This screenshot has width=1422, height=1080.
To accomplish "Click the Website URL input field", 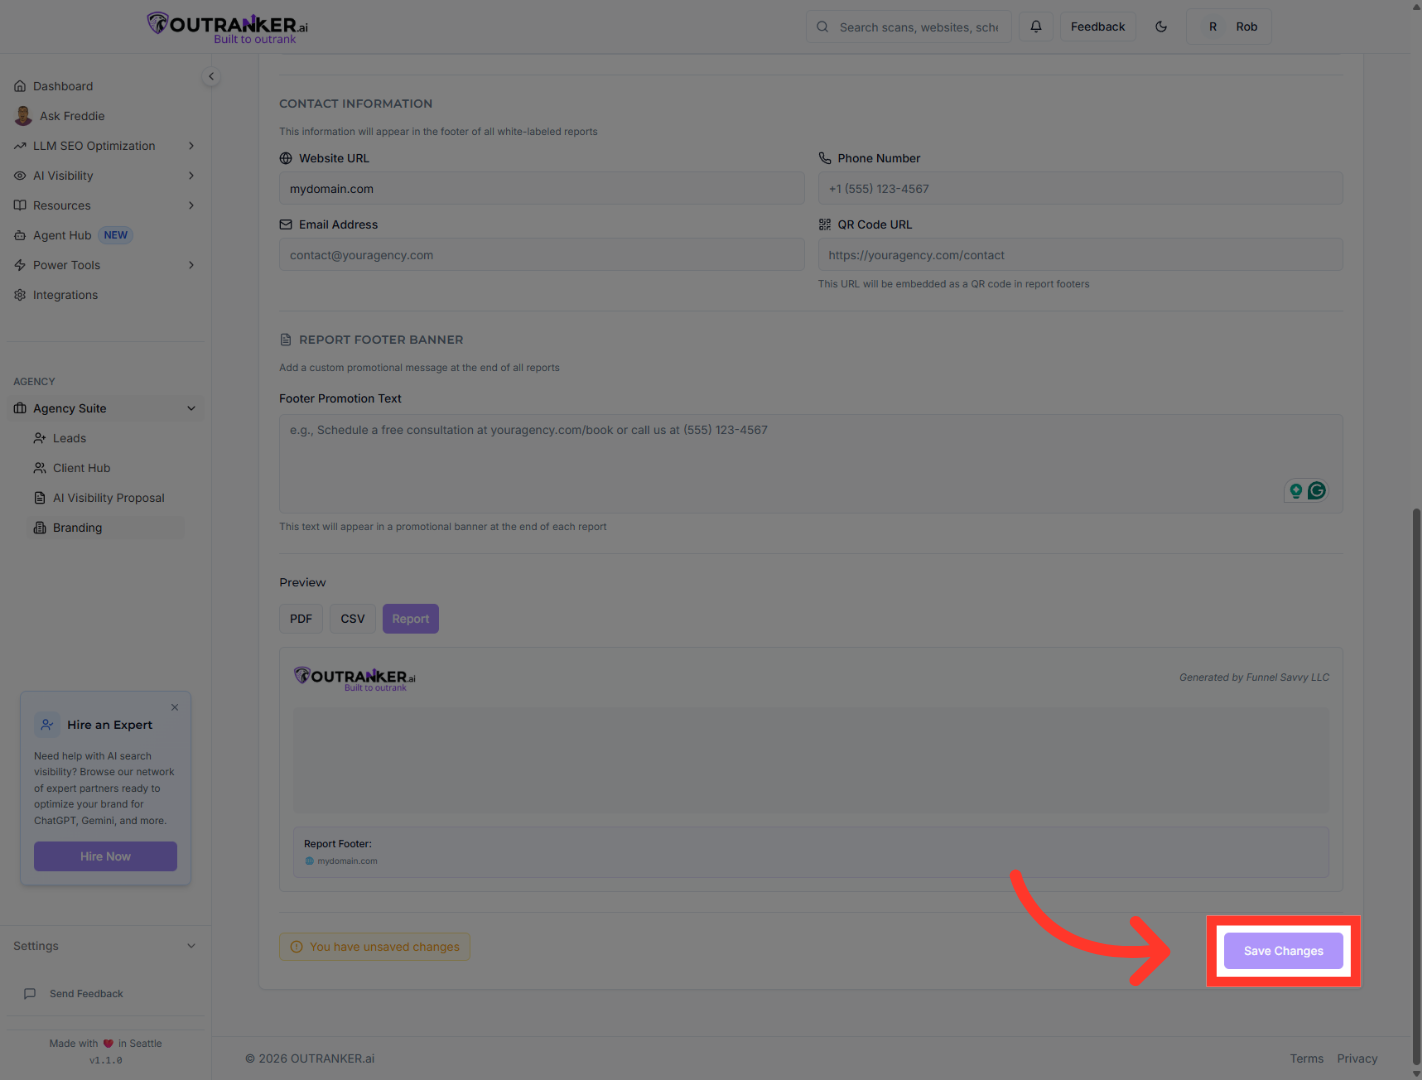I will click(x=541, y=188).
